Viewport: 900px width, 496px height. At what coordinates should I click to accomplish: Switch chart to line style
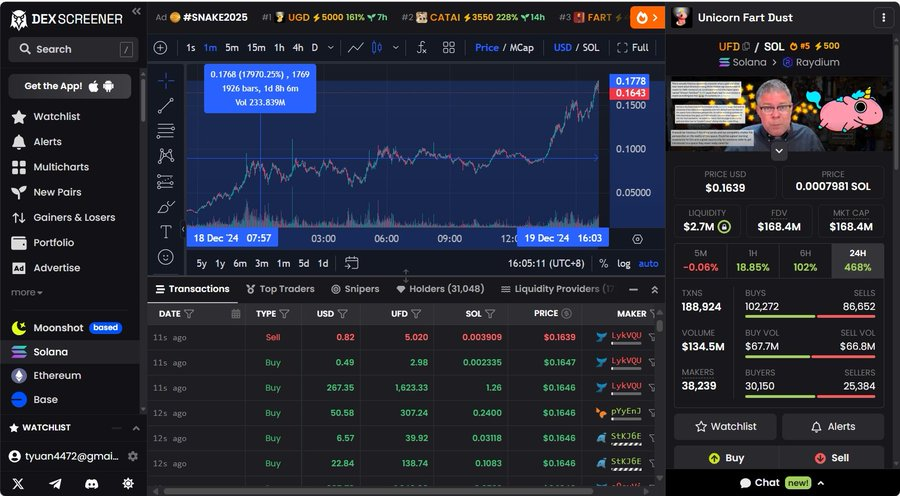coord(356,48)
